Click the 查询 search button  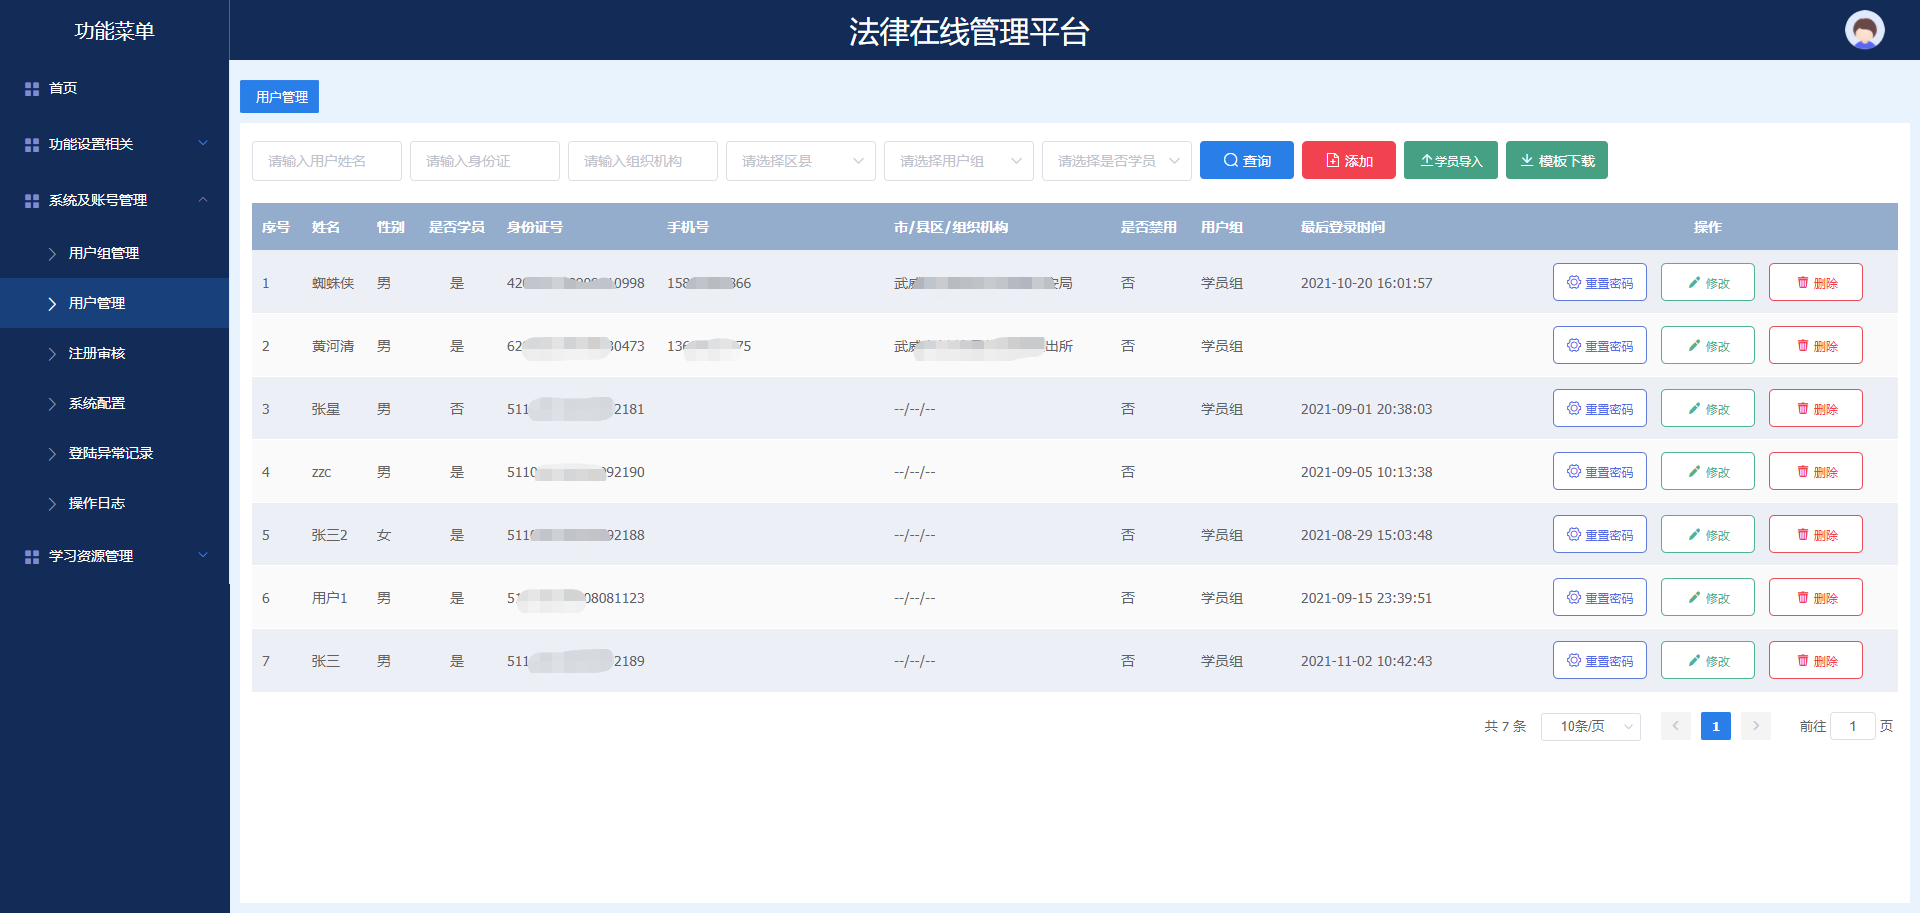(x=1247, y=160)
